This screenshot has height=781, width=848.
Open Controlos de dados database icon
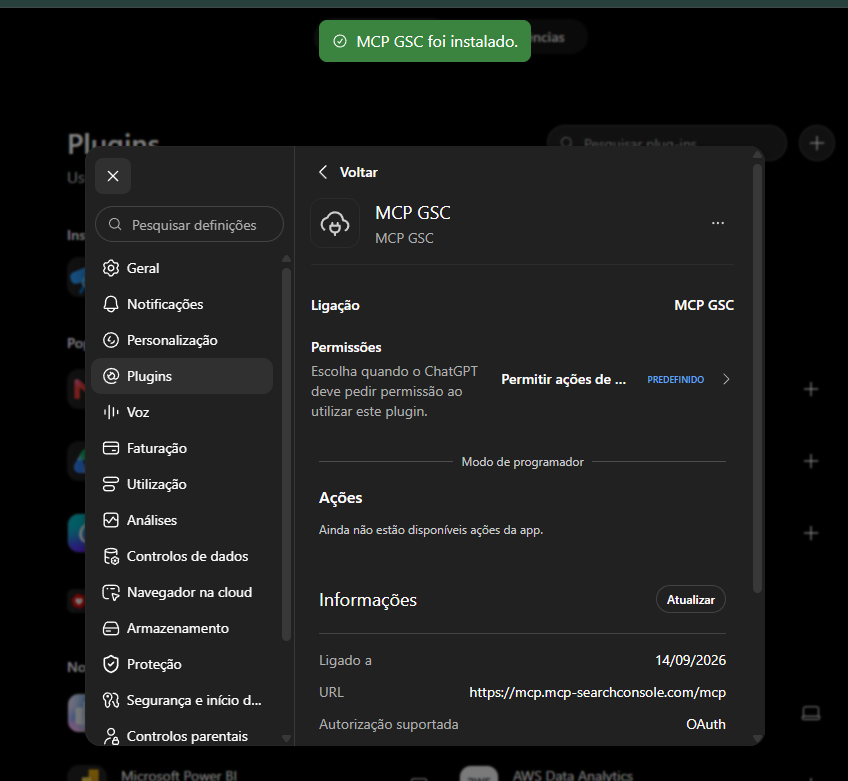[111, 556]
